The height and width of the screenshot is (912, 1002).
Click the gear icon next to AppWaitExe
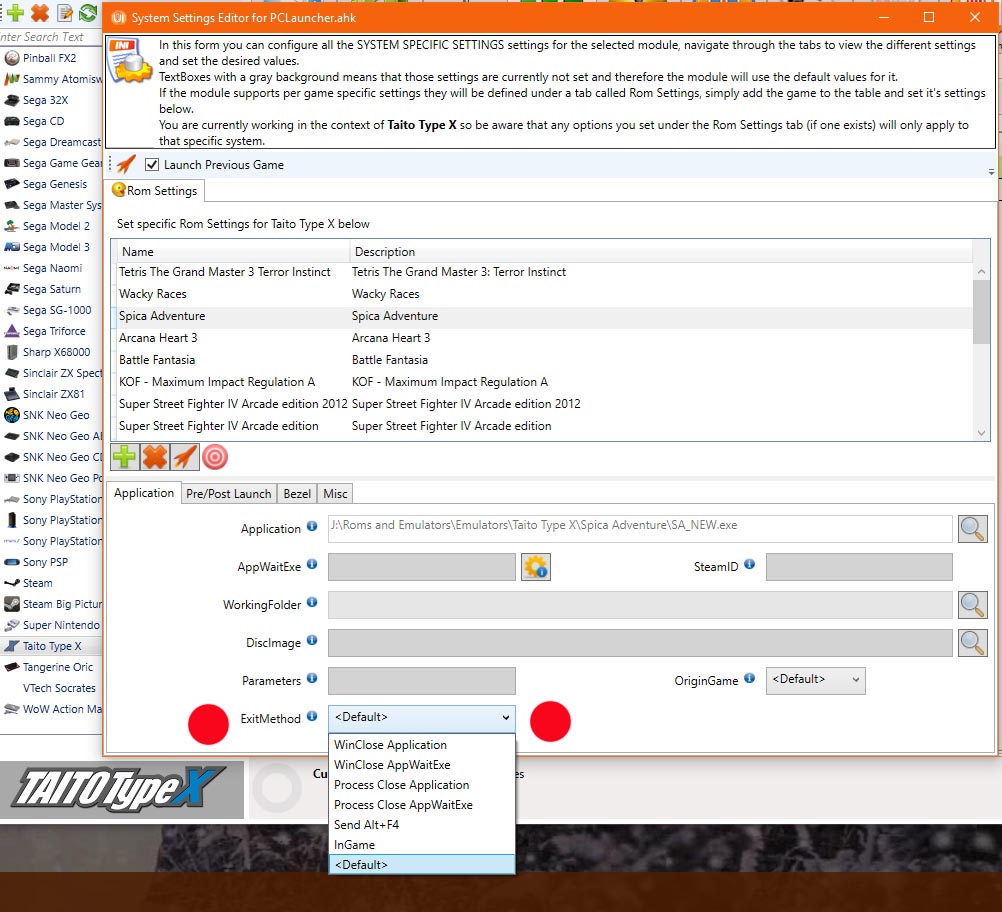(536, 567)
